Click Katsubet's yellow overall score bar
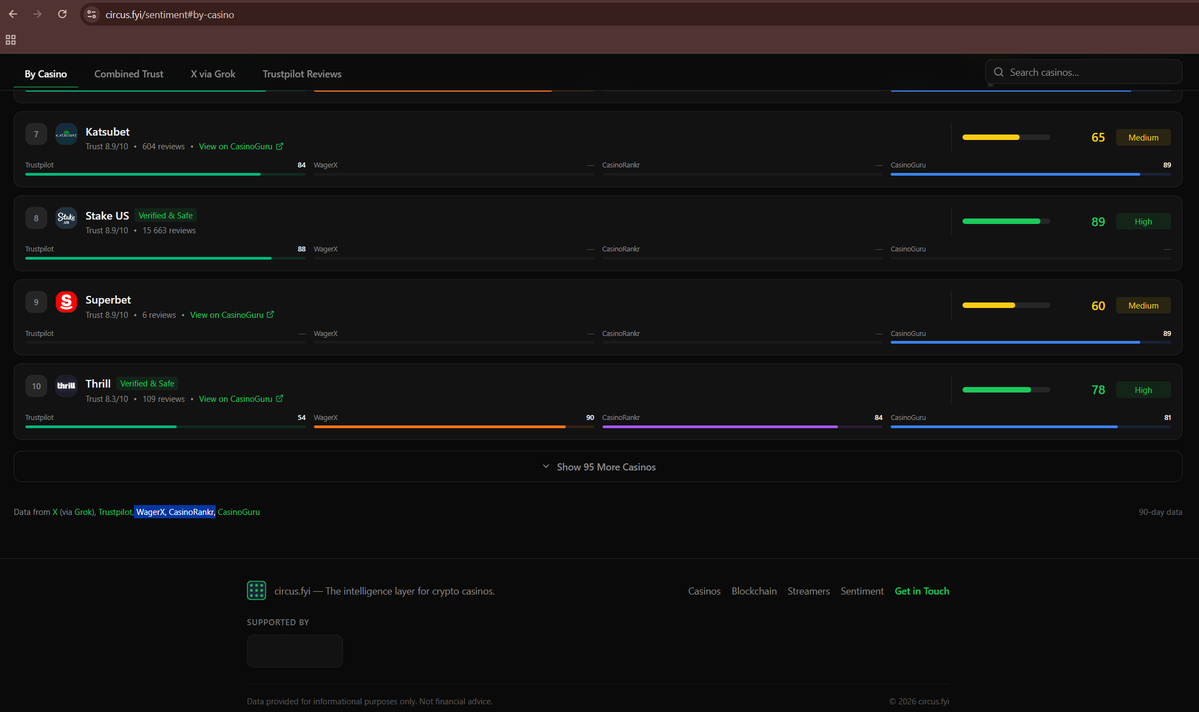This screenshot has height=712, width=1199. [x=1006, y=138]
